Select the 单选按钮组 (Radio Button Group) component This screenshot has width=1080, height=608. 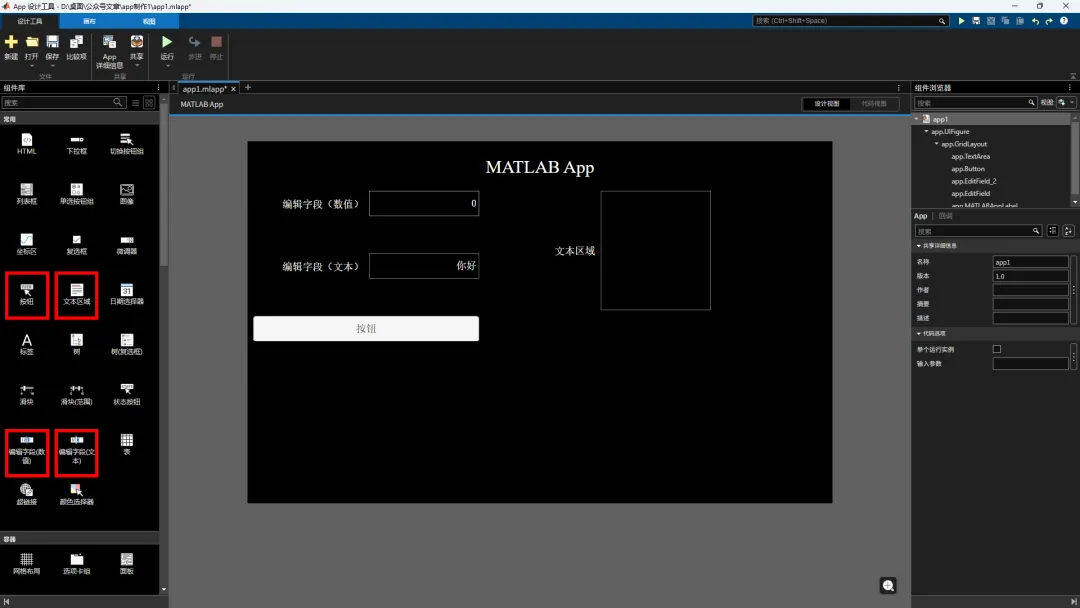point(76,194)
